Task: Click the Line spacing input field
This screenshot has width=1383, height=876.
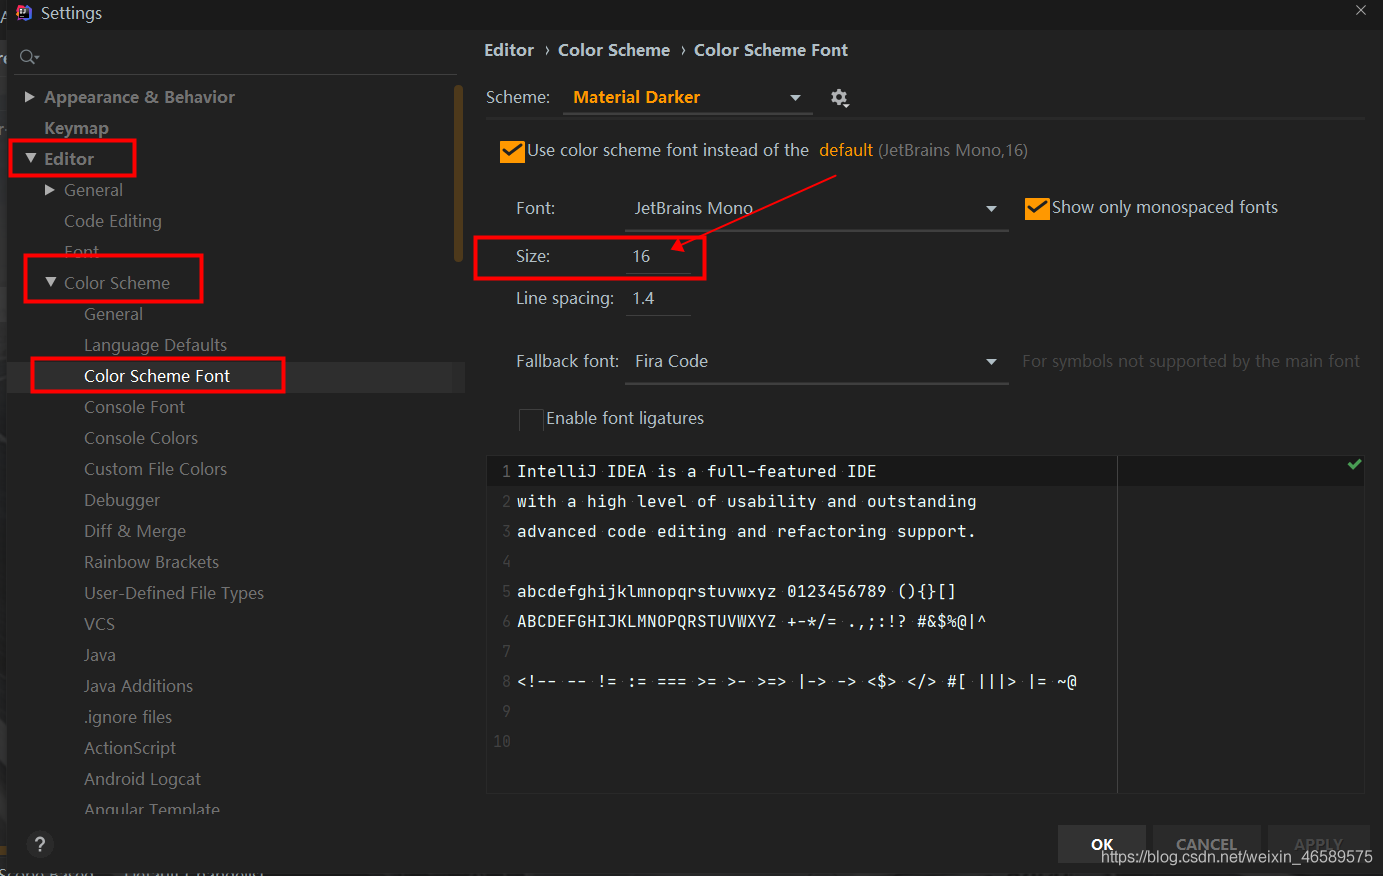Action: tap(658, 299)
